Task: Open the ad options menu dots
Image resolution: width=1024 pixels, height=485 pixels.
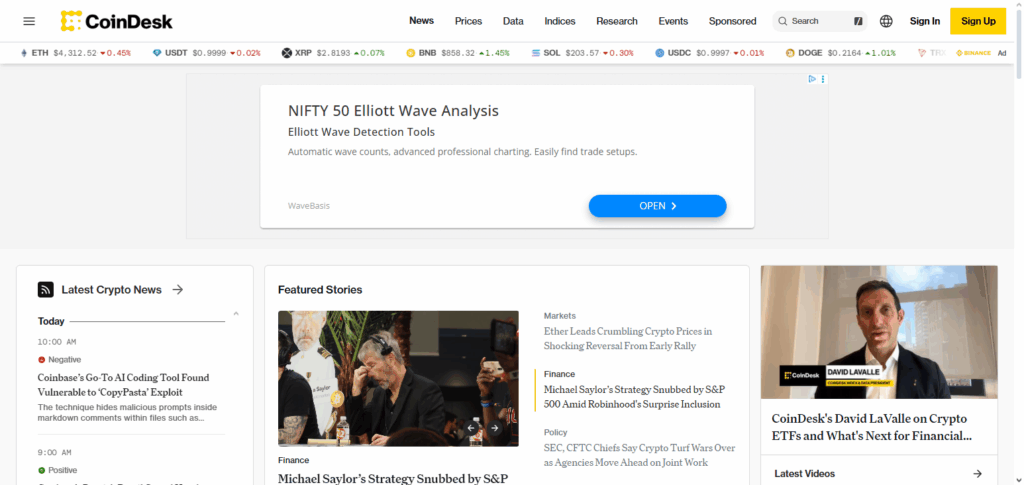Action: (x=823, y=79)
